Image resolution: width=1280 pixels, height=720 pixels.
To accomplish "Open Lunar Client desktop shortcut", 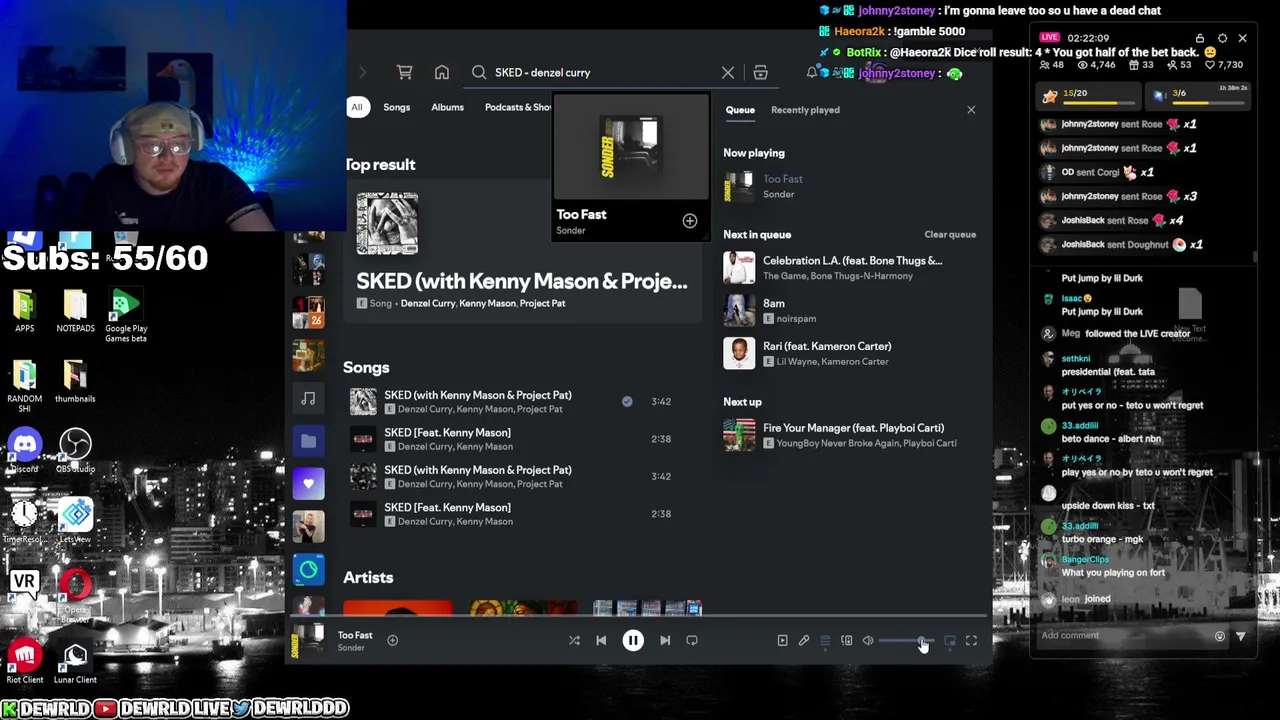I will point(75,661).
